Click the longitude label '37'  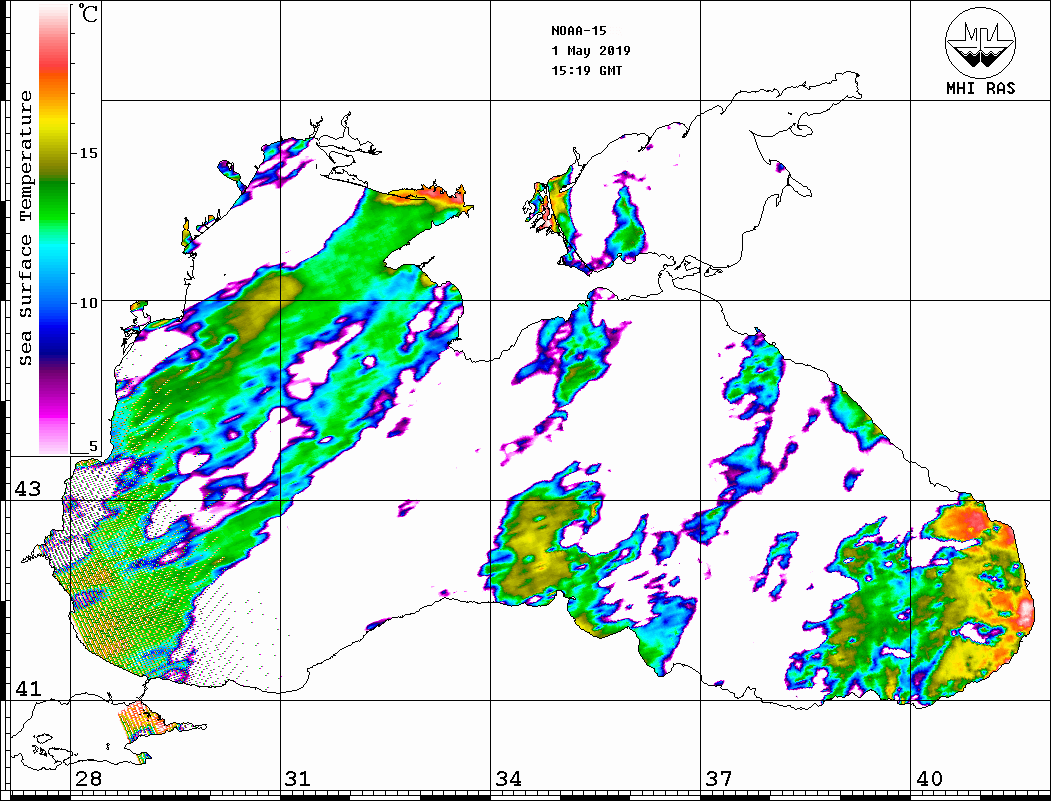[x=719, y=779]
